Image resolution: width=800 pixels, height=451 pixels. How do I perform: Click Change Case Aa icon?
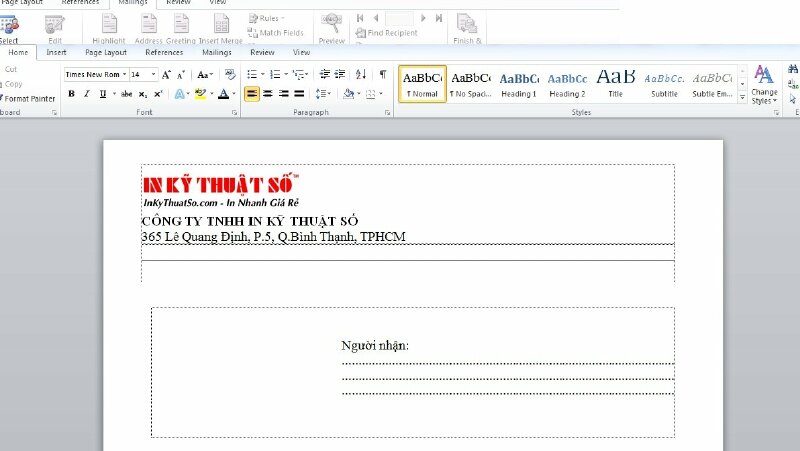[x=203, y=74]
